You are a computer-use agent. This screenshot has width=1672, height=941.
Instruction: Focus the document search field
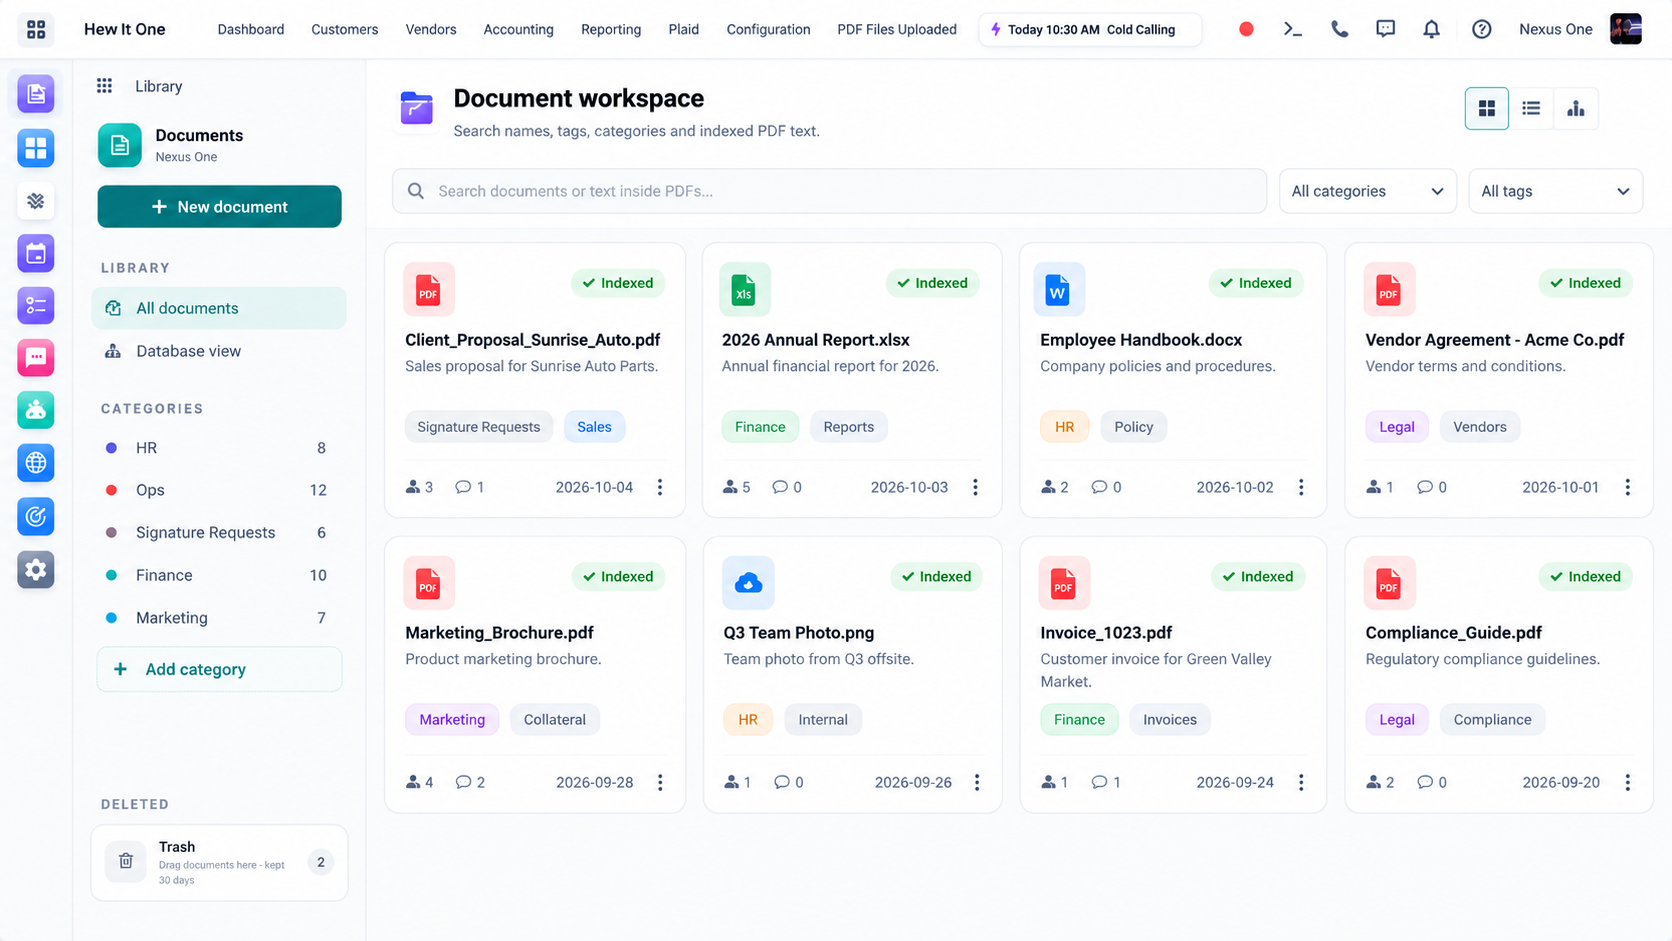click(x=829, y=191)
